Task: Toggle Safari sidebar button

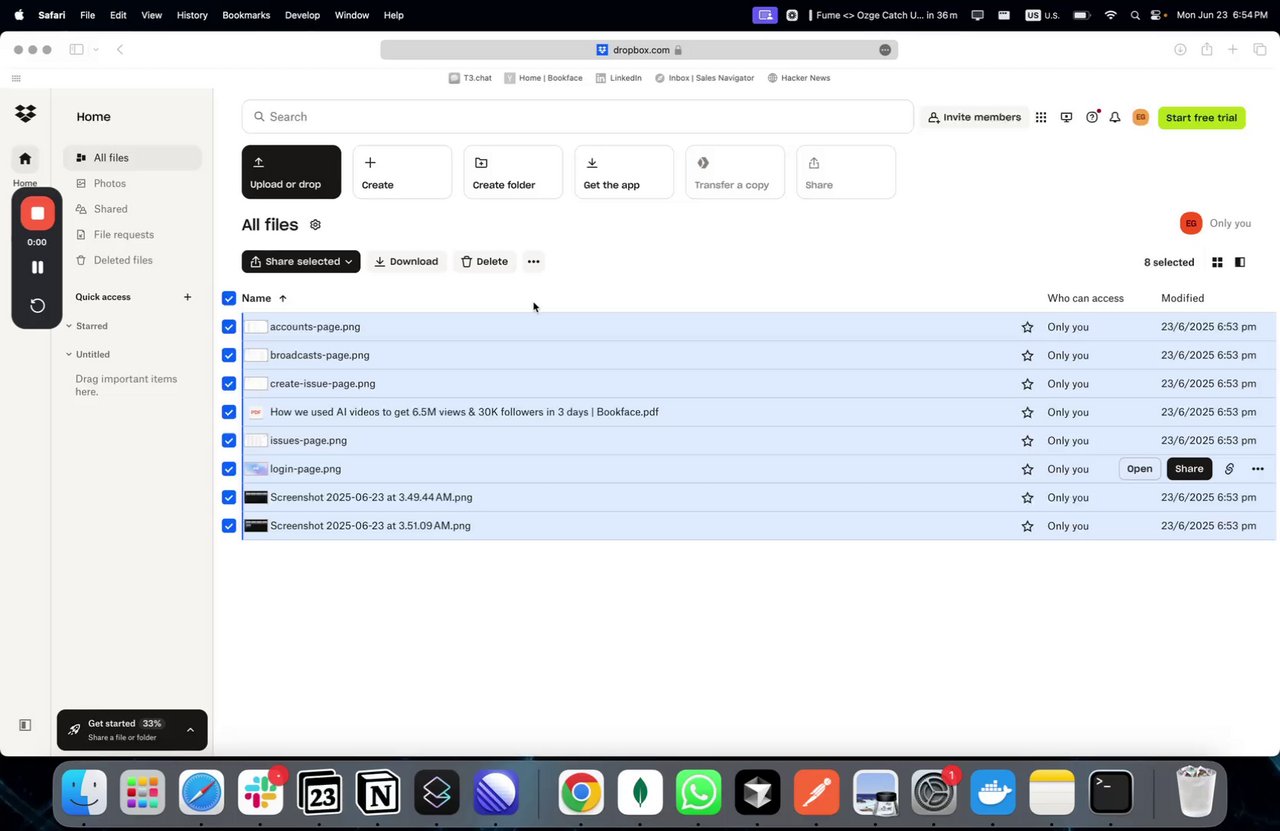Action: click(x=76, y=50)
